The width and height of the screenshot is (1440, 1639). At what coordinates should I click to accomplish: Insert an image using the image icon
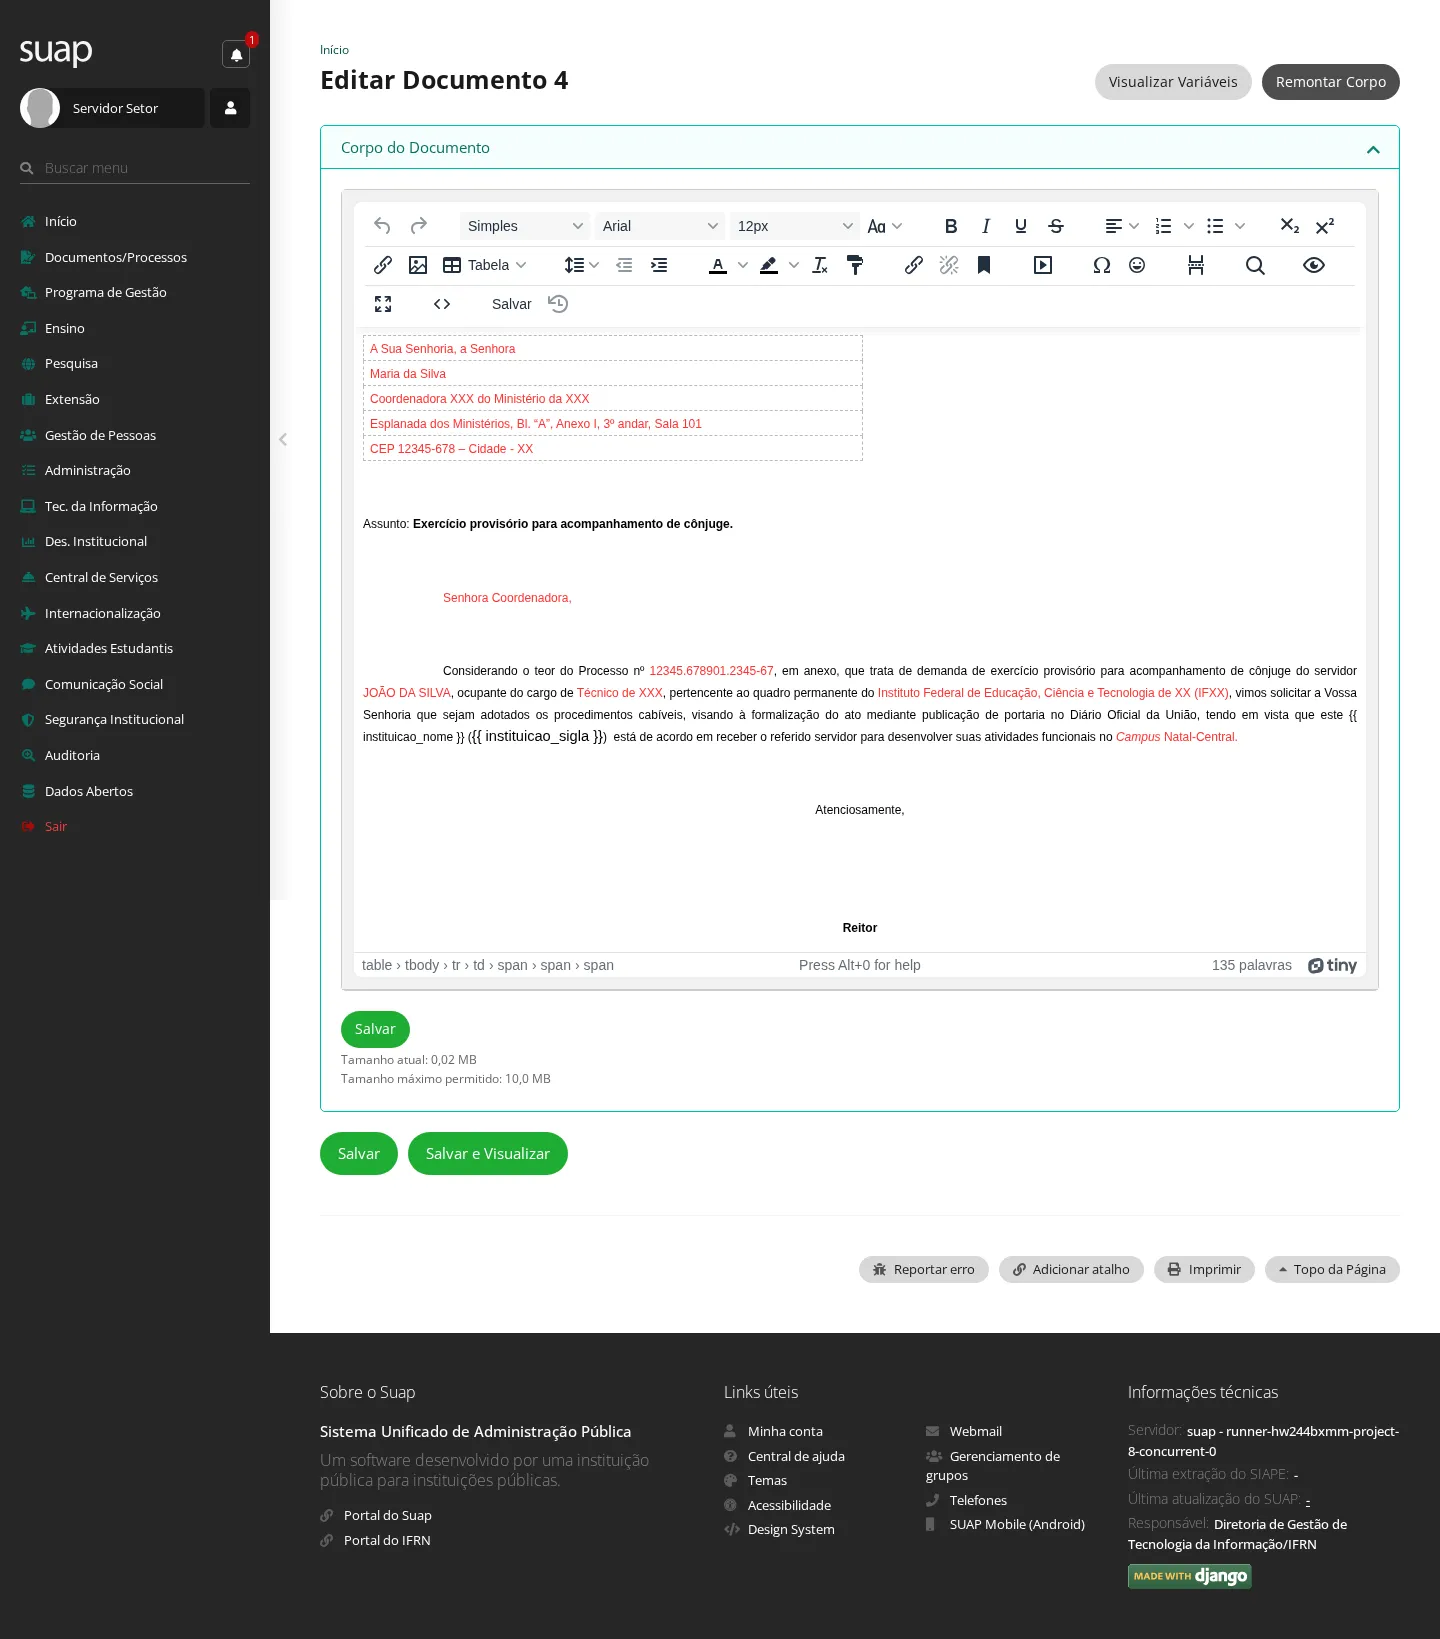click(x=418, y=265)
